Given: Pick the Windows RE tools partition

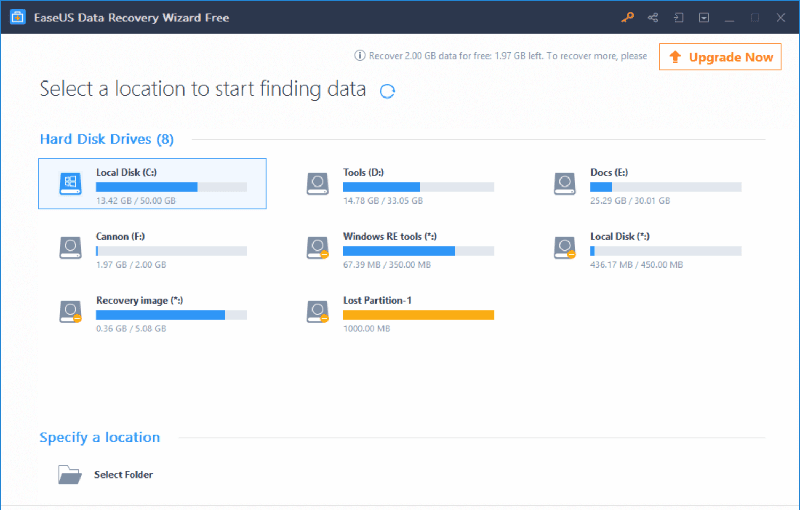Looking at the screenshot, I should point(400,248).
